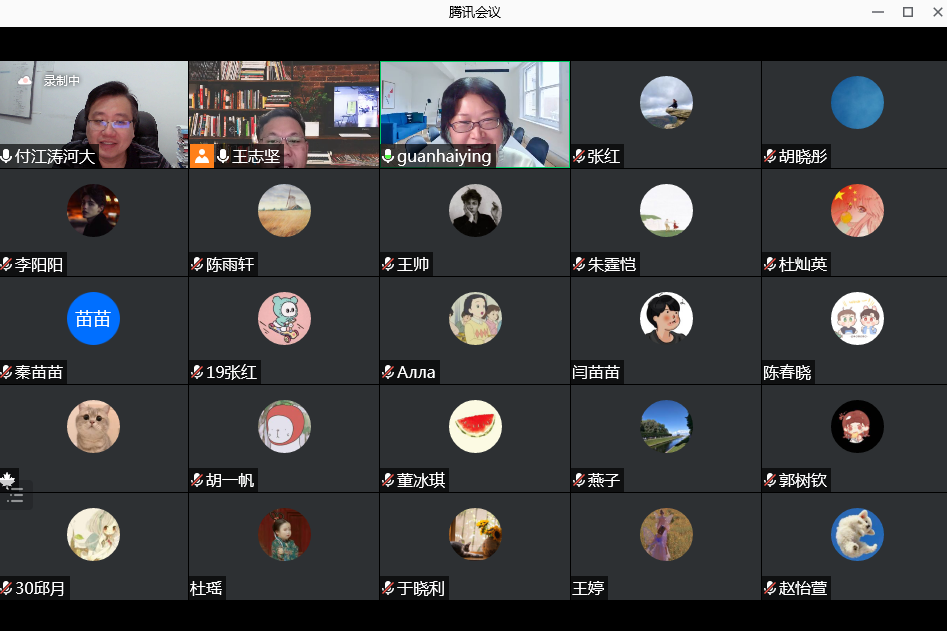
Task: Click the microphone icon next to 付江涛河大
Action: (x=7, y=156)
